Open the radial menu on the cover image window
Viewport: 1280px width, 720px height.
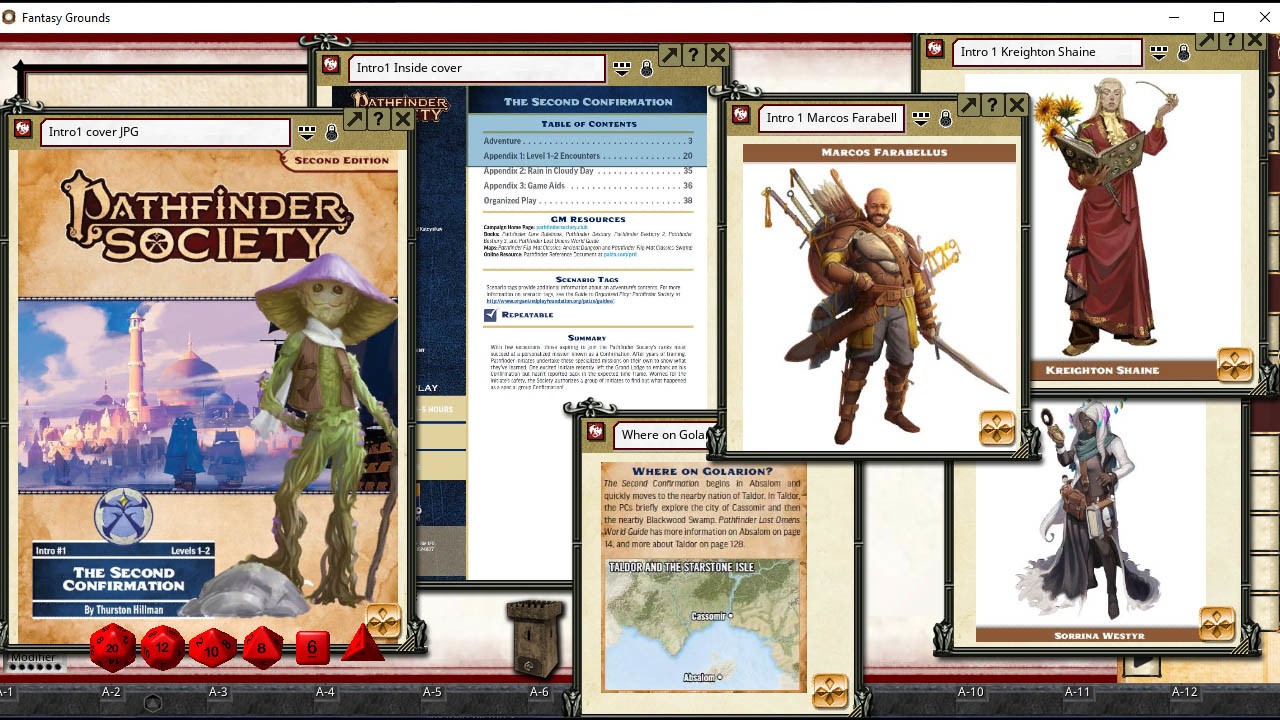(x=385, y=620)
